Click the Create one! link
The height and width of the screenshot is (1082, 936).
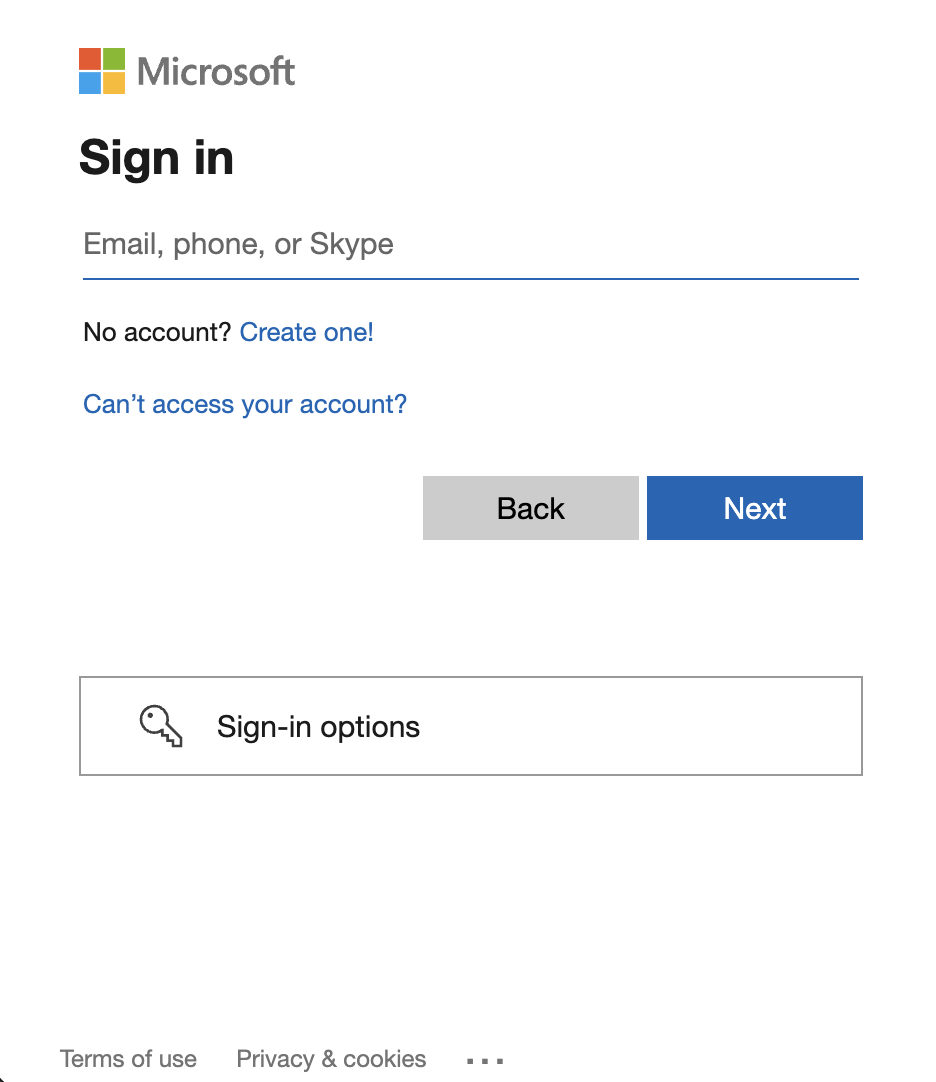306,333
